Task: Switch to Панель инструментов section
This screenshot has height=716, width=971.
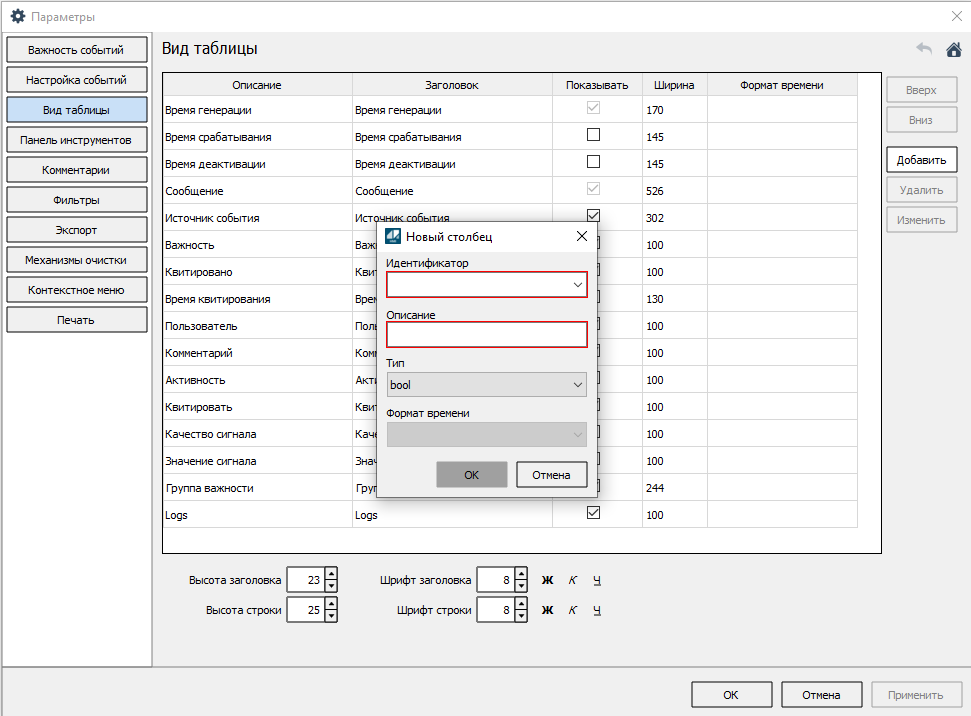Action: (77, 140)
